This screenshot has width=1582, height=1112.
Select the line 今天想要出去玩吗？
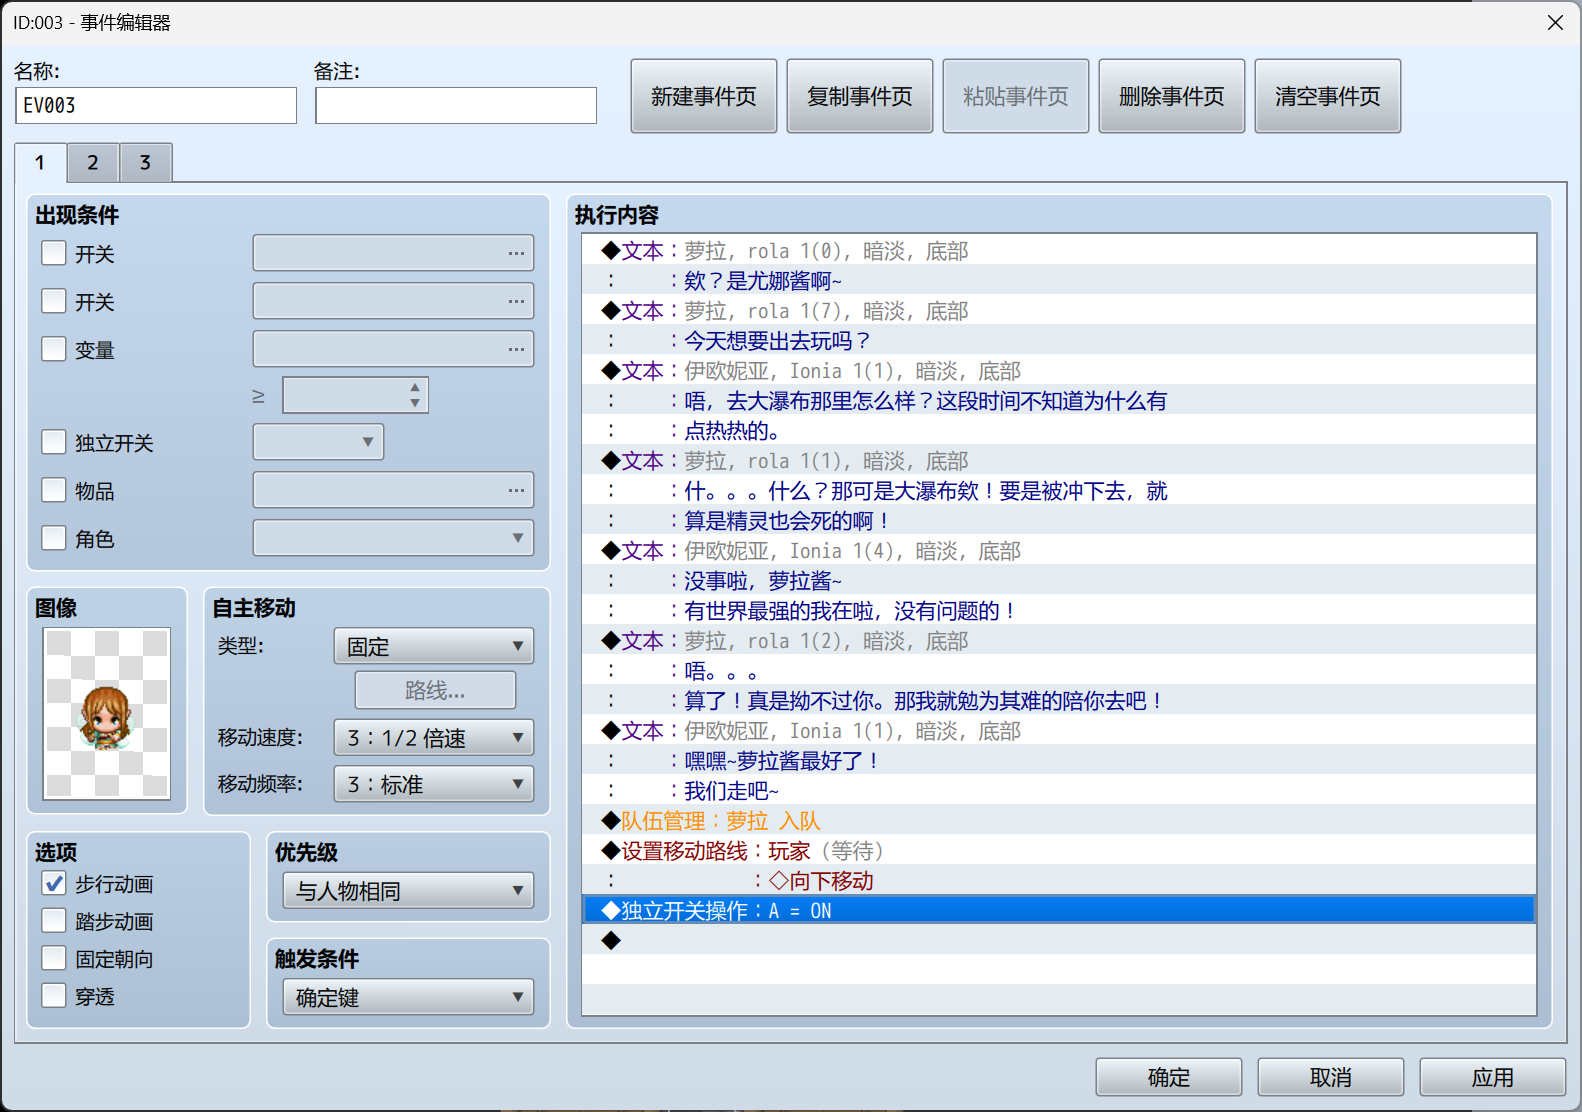click(x=1059, y=340)
